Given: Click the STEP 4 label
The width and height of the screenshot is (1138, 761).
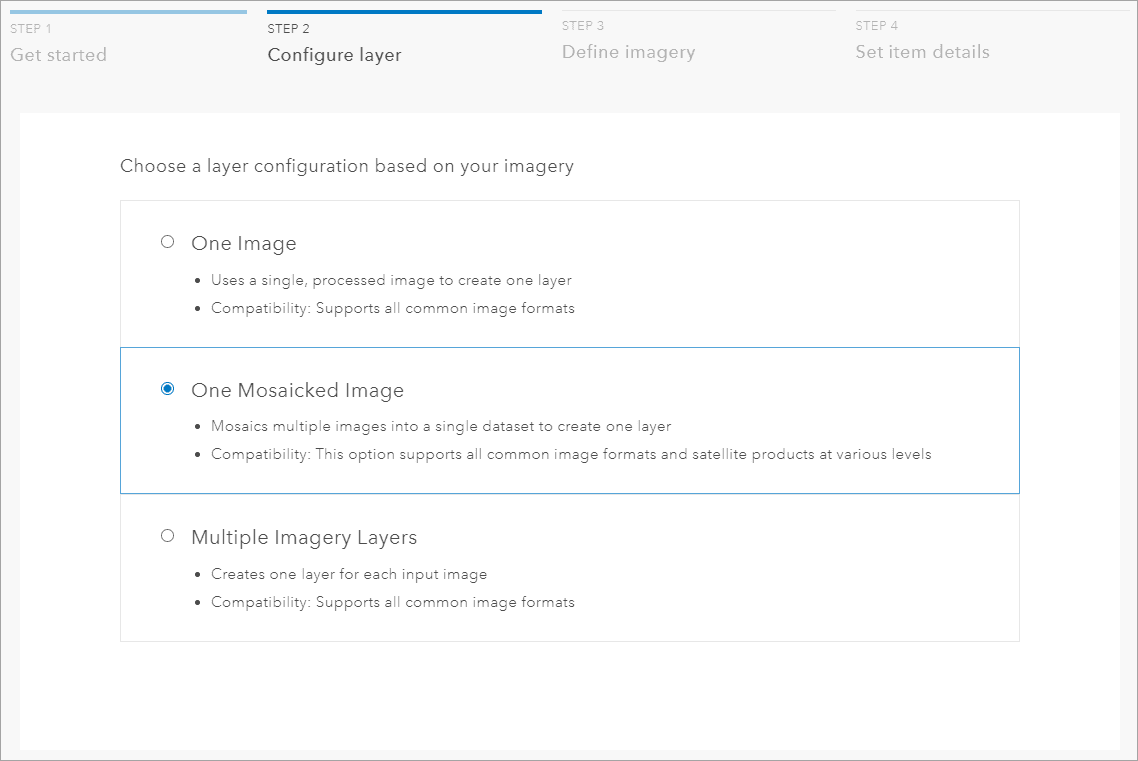Looking at the screenshot, I should point(875,25).
